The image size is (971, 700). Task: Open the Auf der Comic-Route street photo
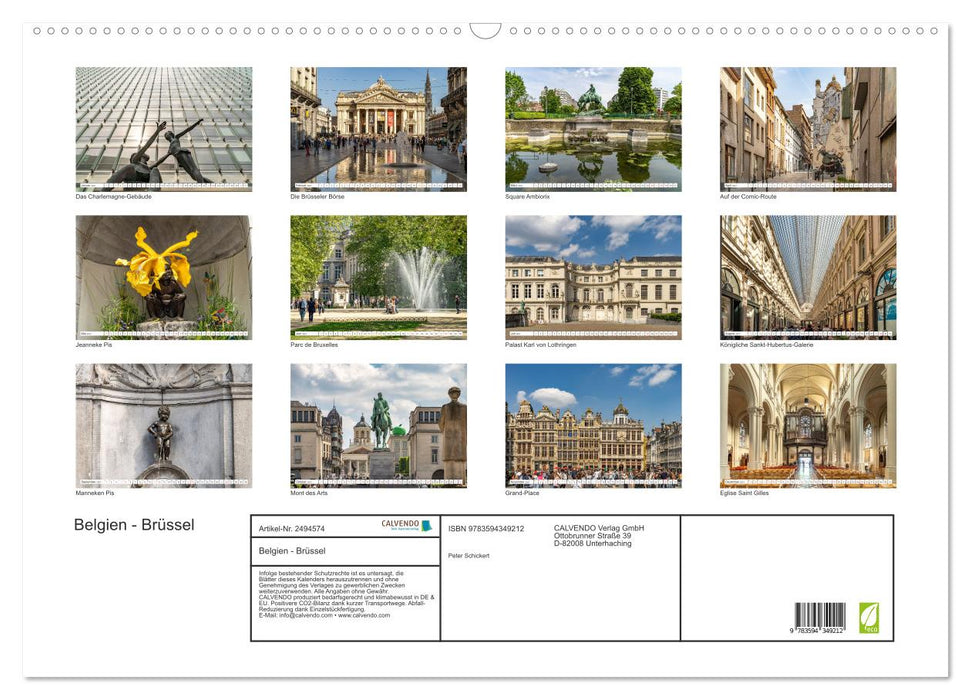click(x=808, y=129)
